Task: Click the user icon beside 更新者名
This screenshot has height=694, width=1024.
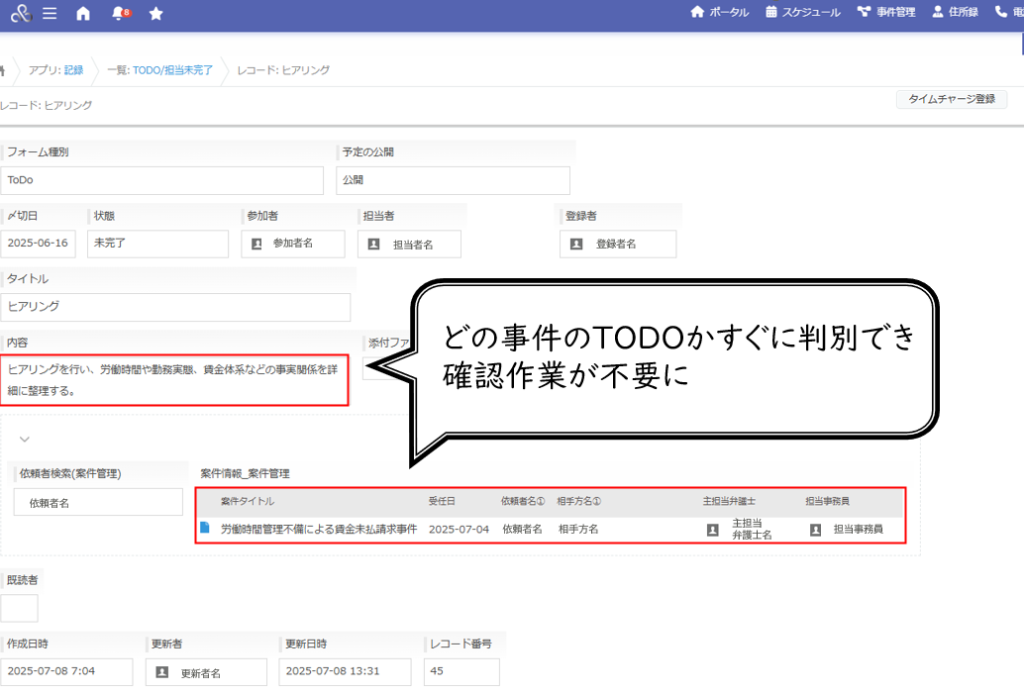Action: tap(161, 673)
